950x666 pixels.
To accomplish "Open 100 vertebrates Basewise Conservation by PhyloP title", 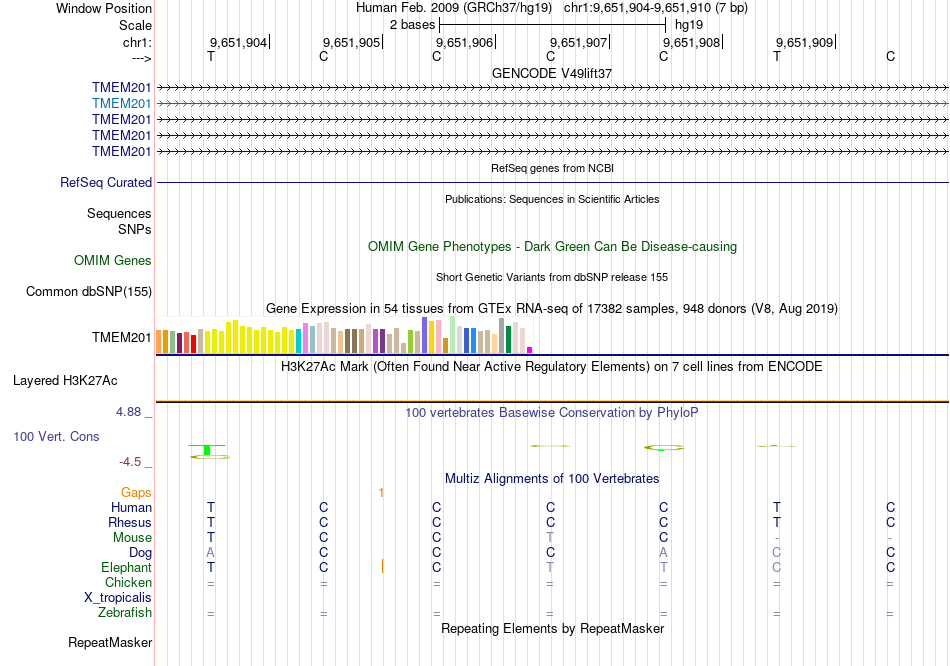I will pyautogui.click(x=552, y=413).
